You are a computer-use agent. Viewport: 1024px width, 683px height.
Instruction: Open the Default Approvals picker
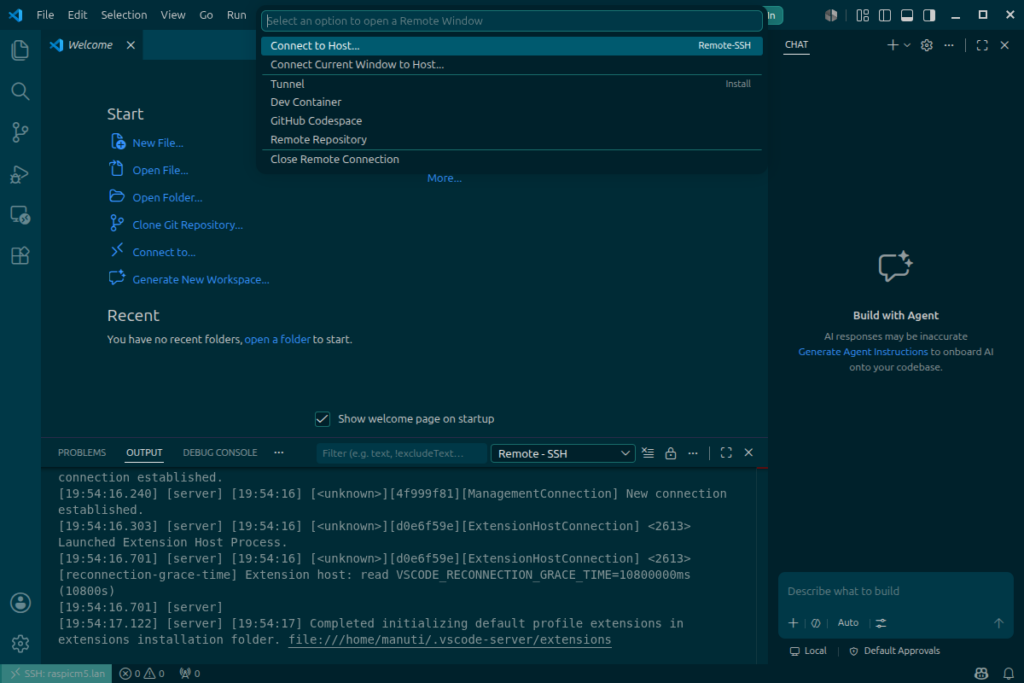coord(895,651)
